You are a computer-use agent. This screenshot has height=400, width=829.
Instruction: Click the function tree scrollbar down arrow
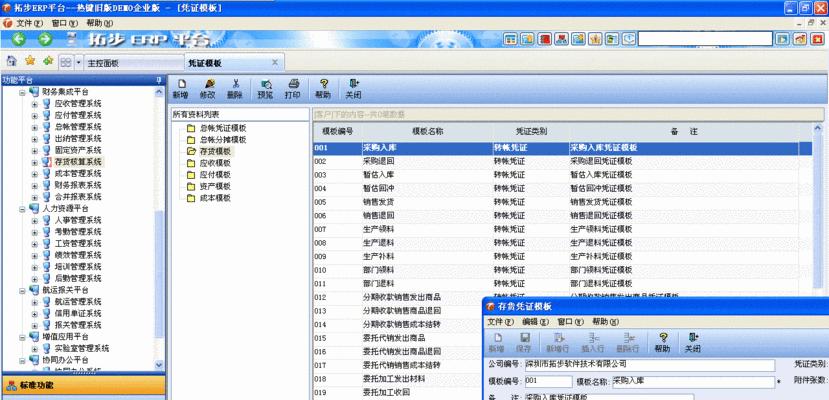tap(160, 365)
